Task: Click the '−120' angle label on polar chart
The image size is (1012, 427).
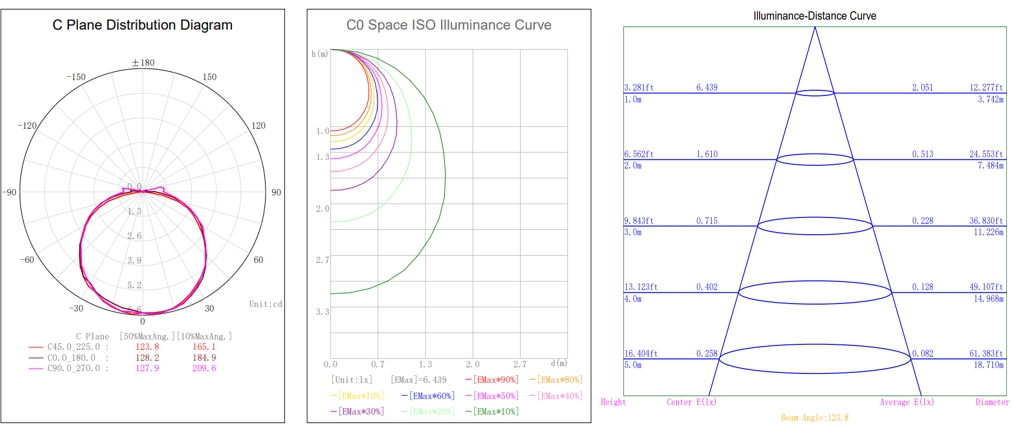Action: (26, 126)
